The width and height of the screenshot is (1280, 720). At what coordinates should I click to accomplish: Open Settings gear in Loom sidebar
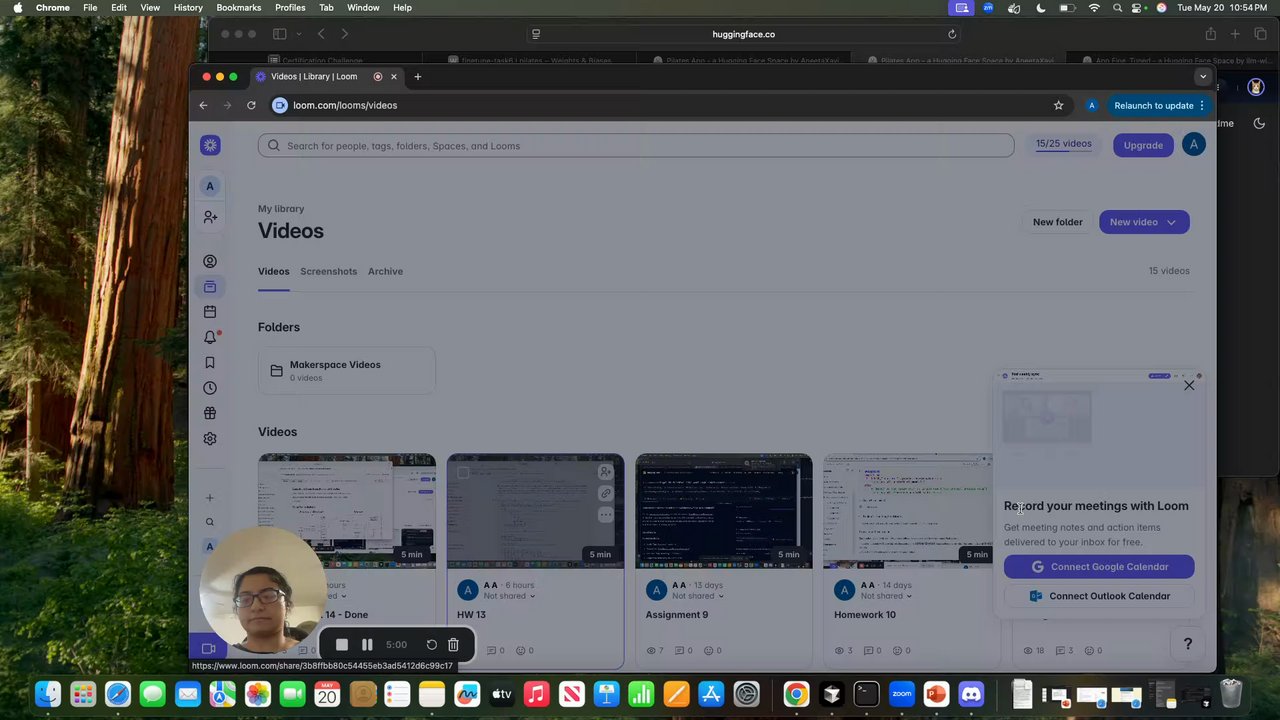click(x=210, y=439)
